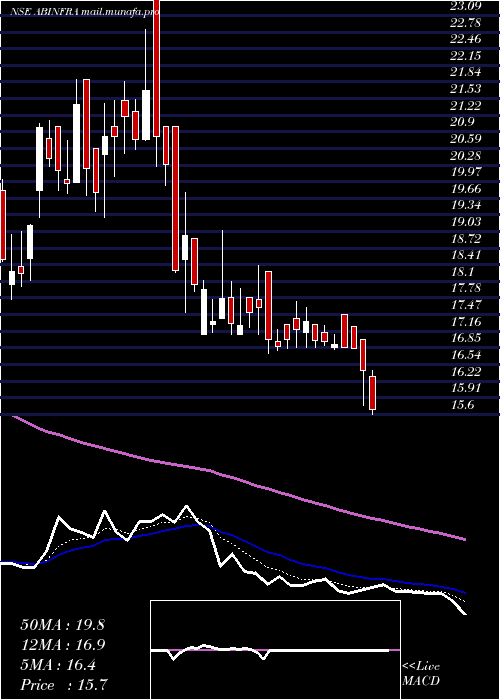
Task: Click the <<Live MACD label
Action: pyautogui.click(x=421, y=674)
